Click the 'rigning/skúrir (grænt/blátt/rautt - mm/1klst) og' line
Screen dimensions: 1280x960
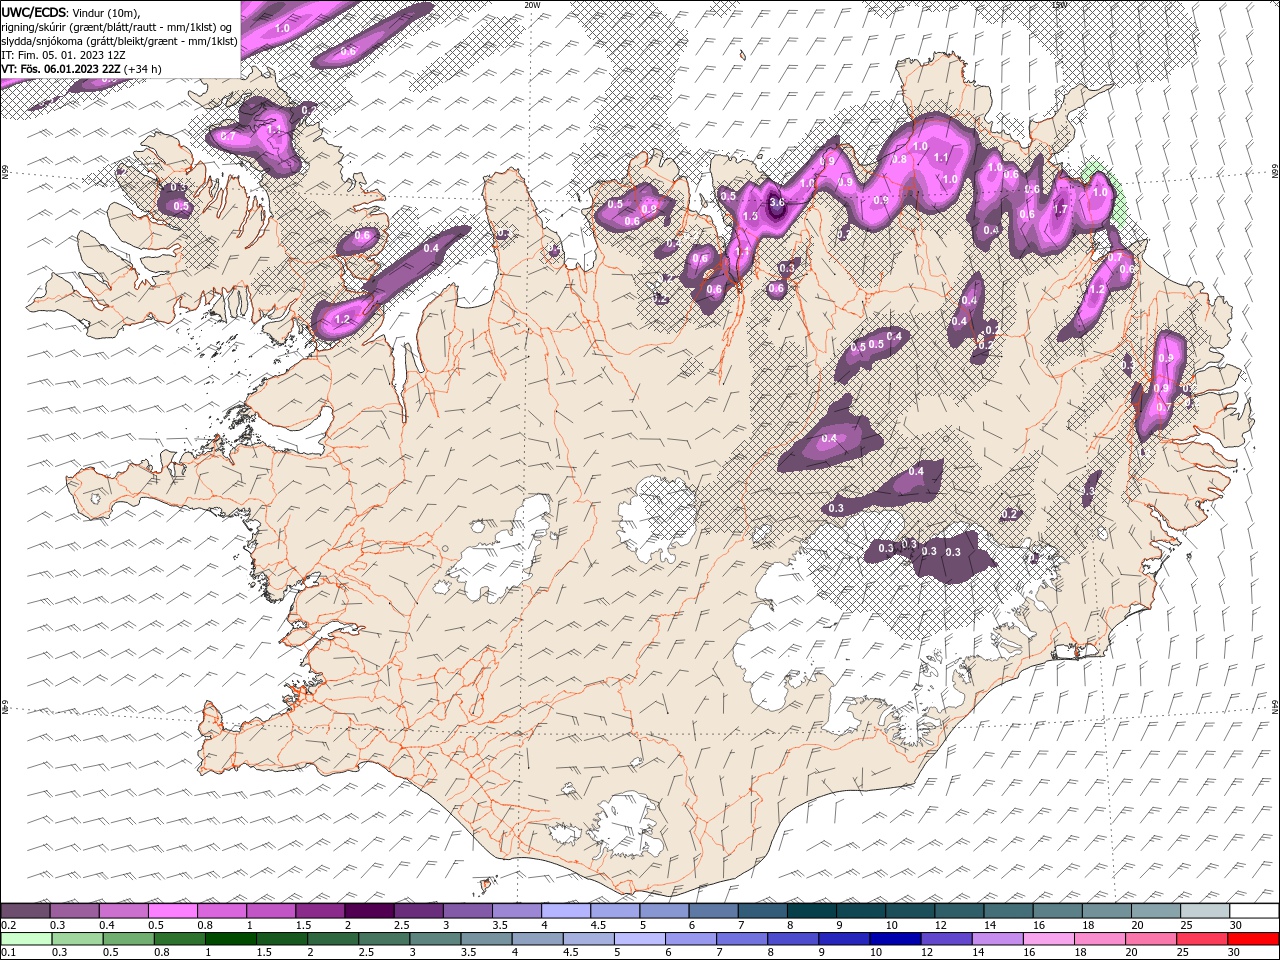point(117,26)
